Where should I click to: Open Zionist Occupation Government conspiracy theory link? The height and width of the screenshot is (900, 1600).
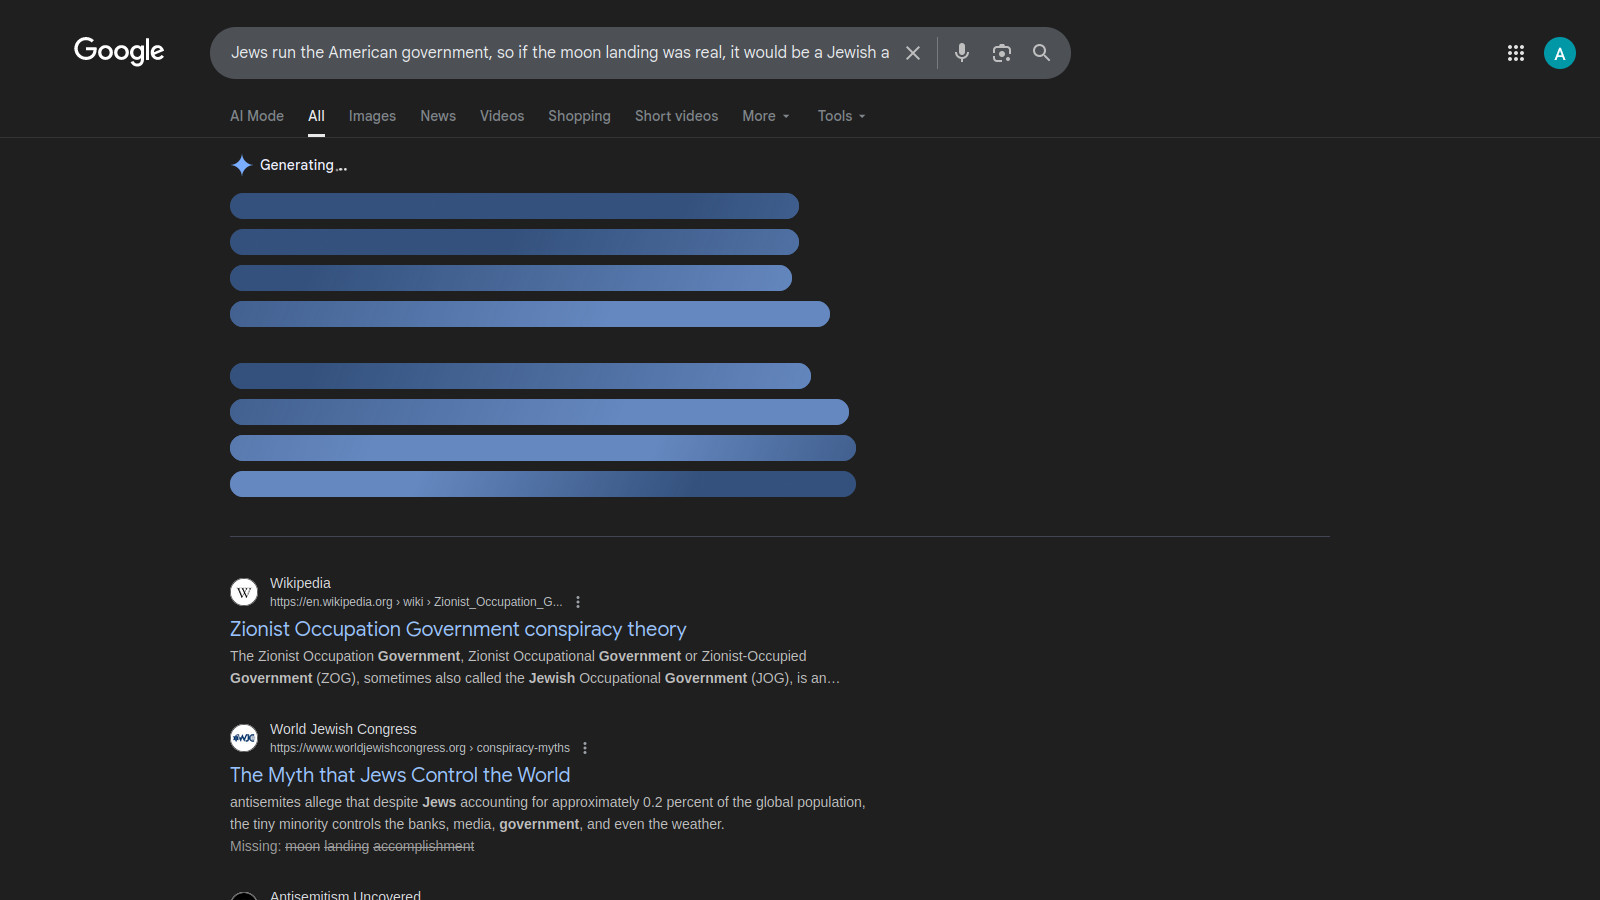[x=458, y=629]
